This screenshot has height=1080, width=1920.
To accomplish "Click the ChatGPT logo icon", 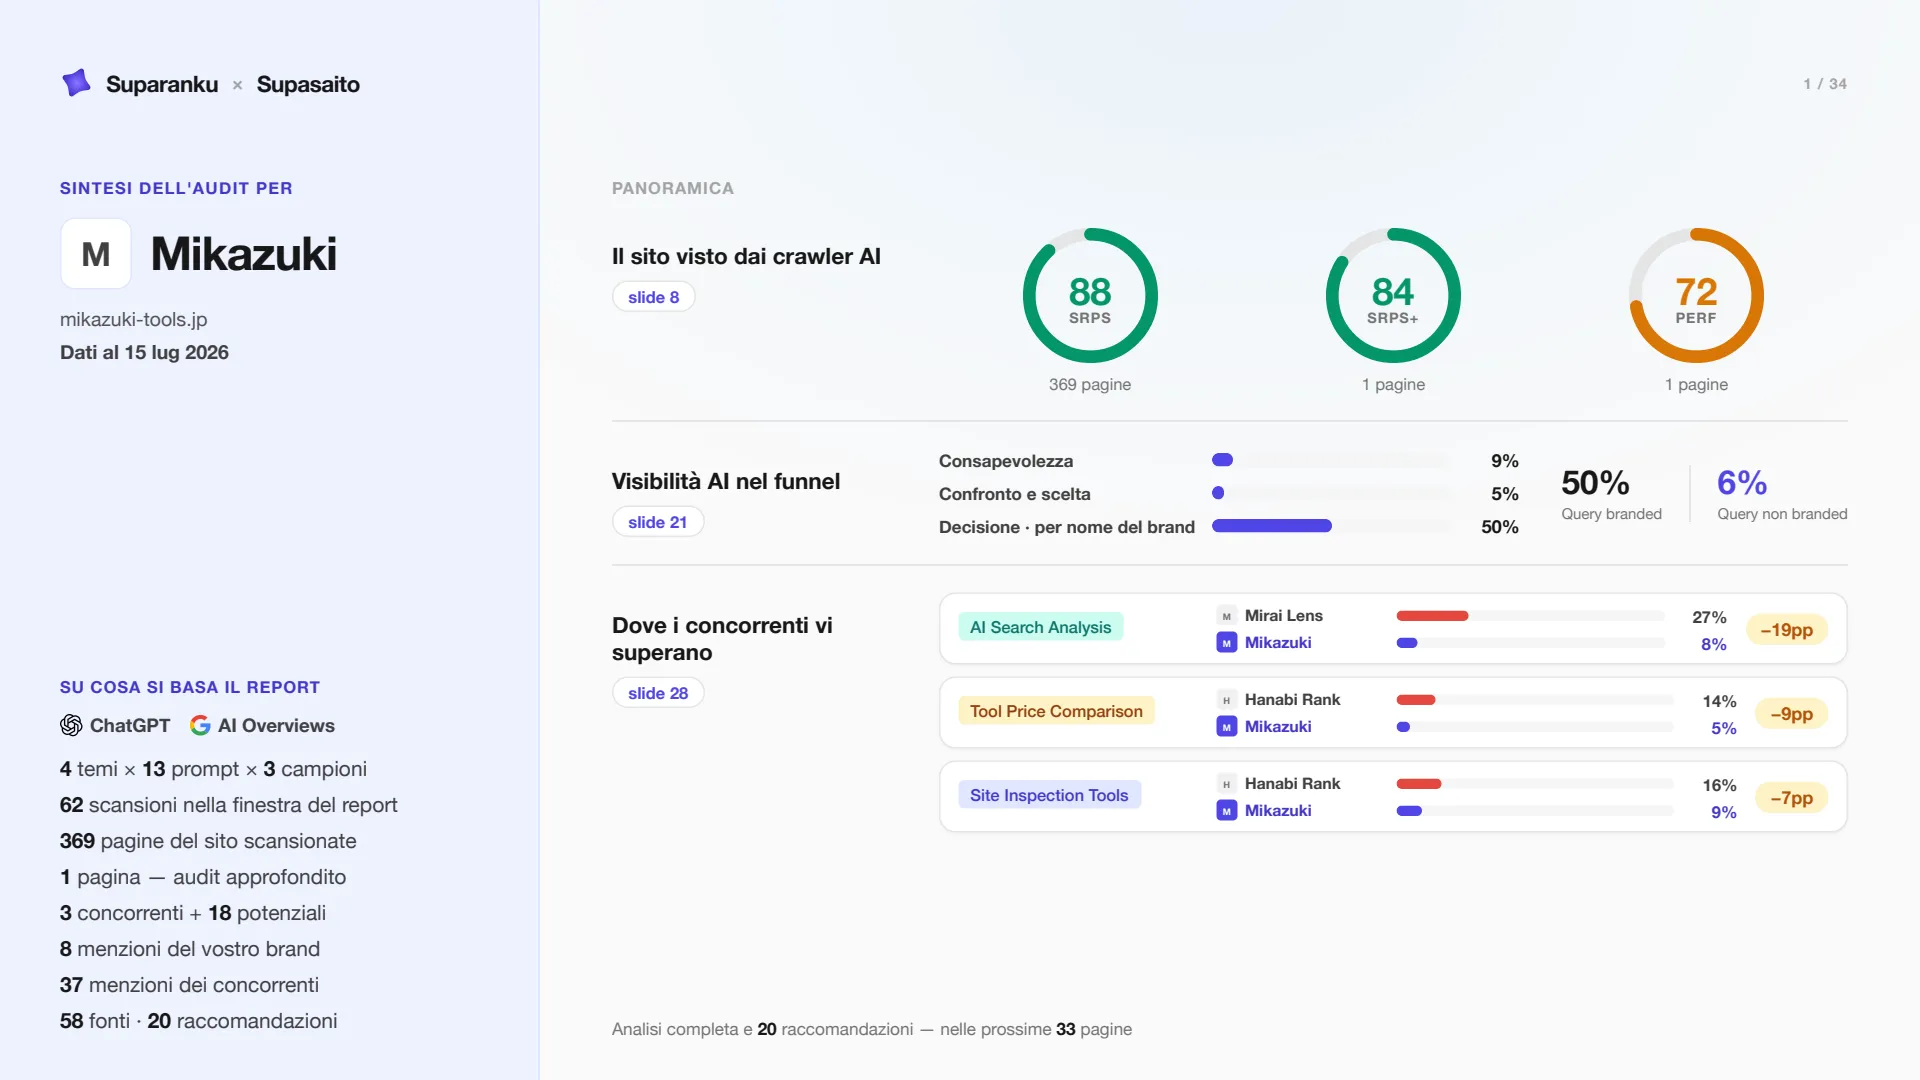I will click(71, 725).
